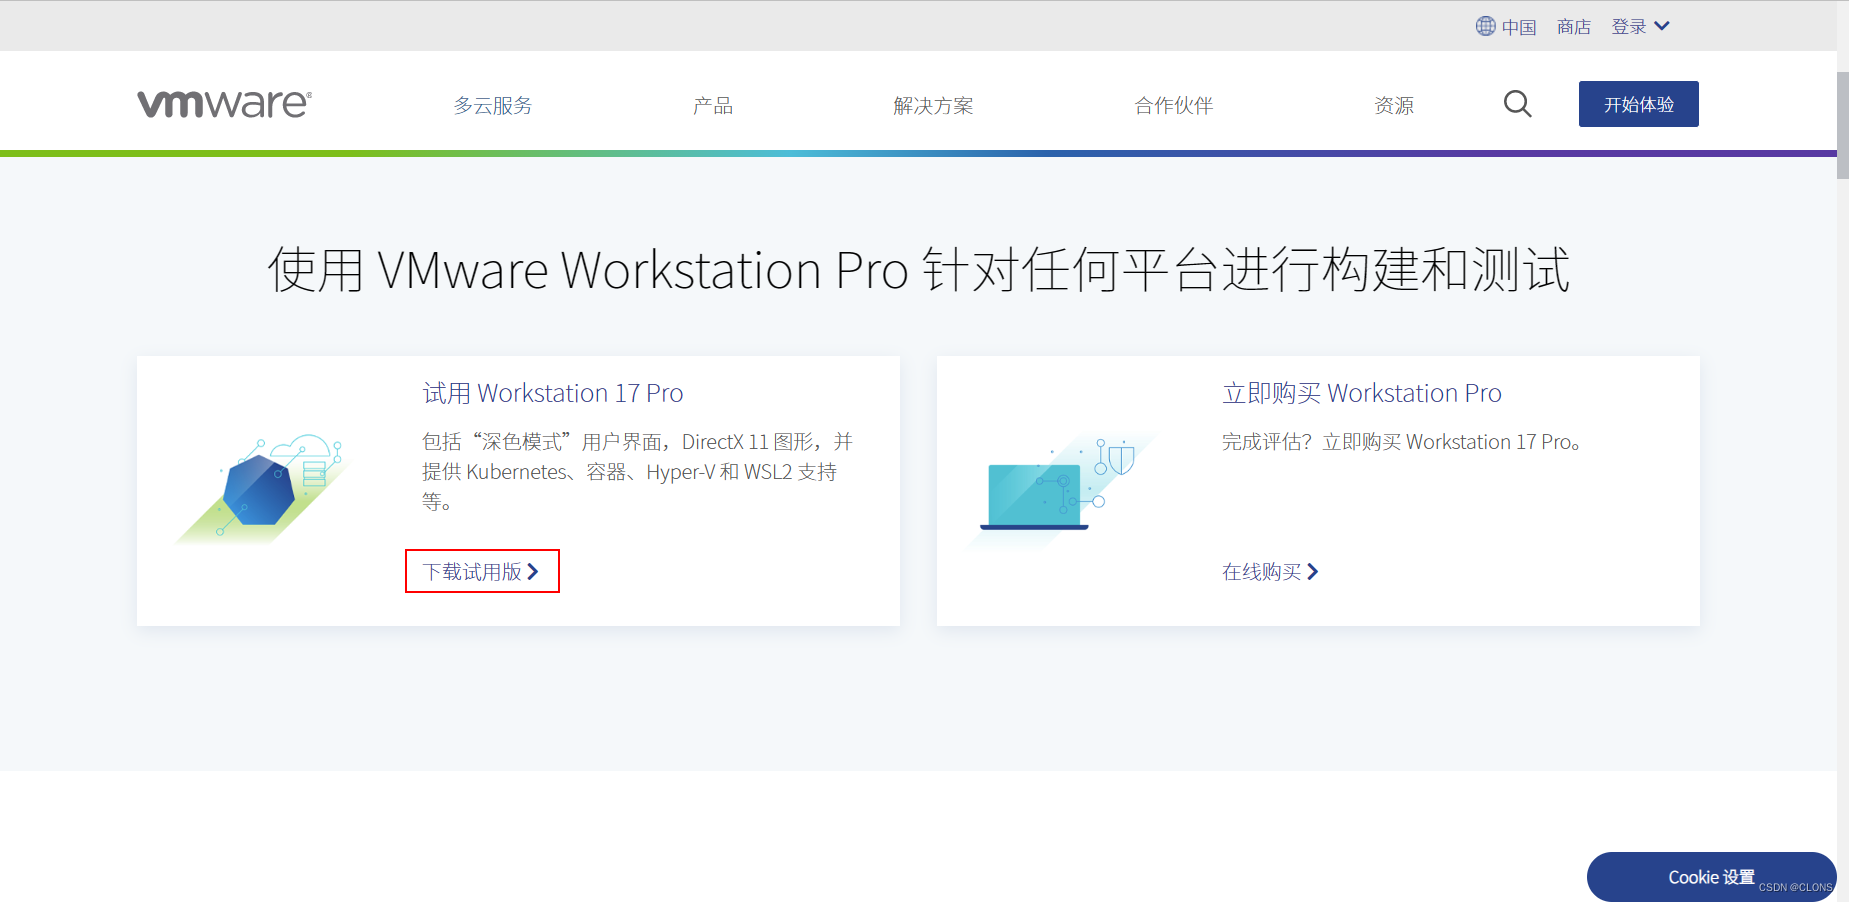Open the 合作伙伴 menu
This screenshot has width=1849, height=902.
[x=1174, y=105]
